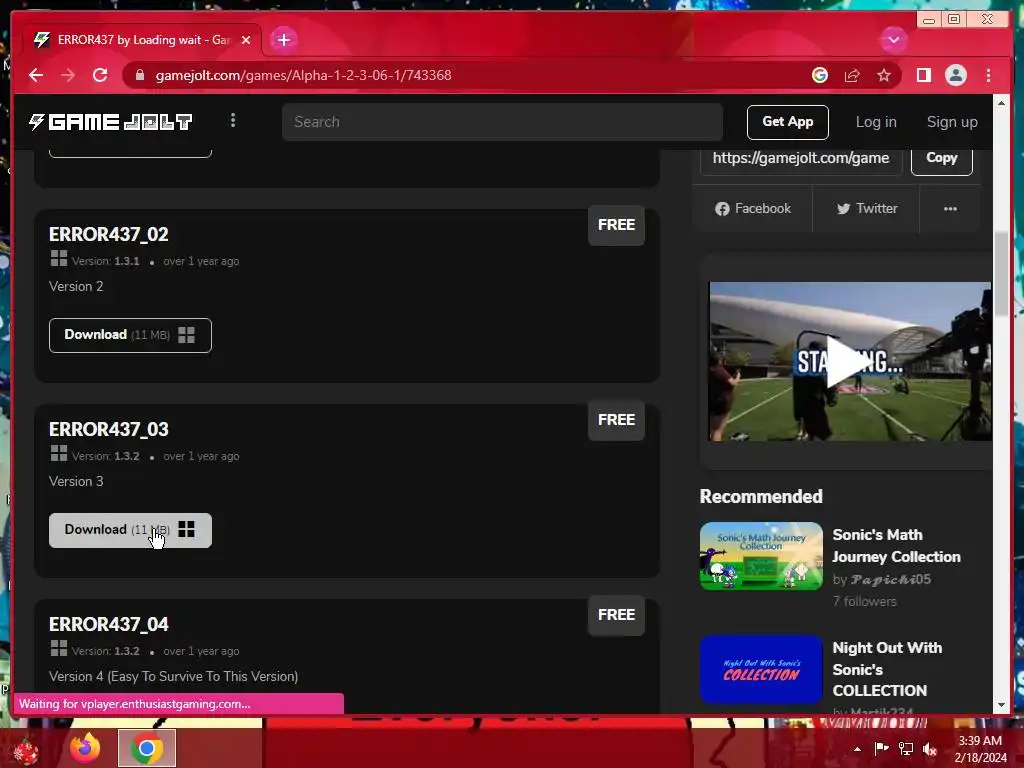The height and width of the screenshot is (768, 1024).
Task: Open the network tray icon
Action: [906, 748]
